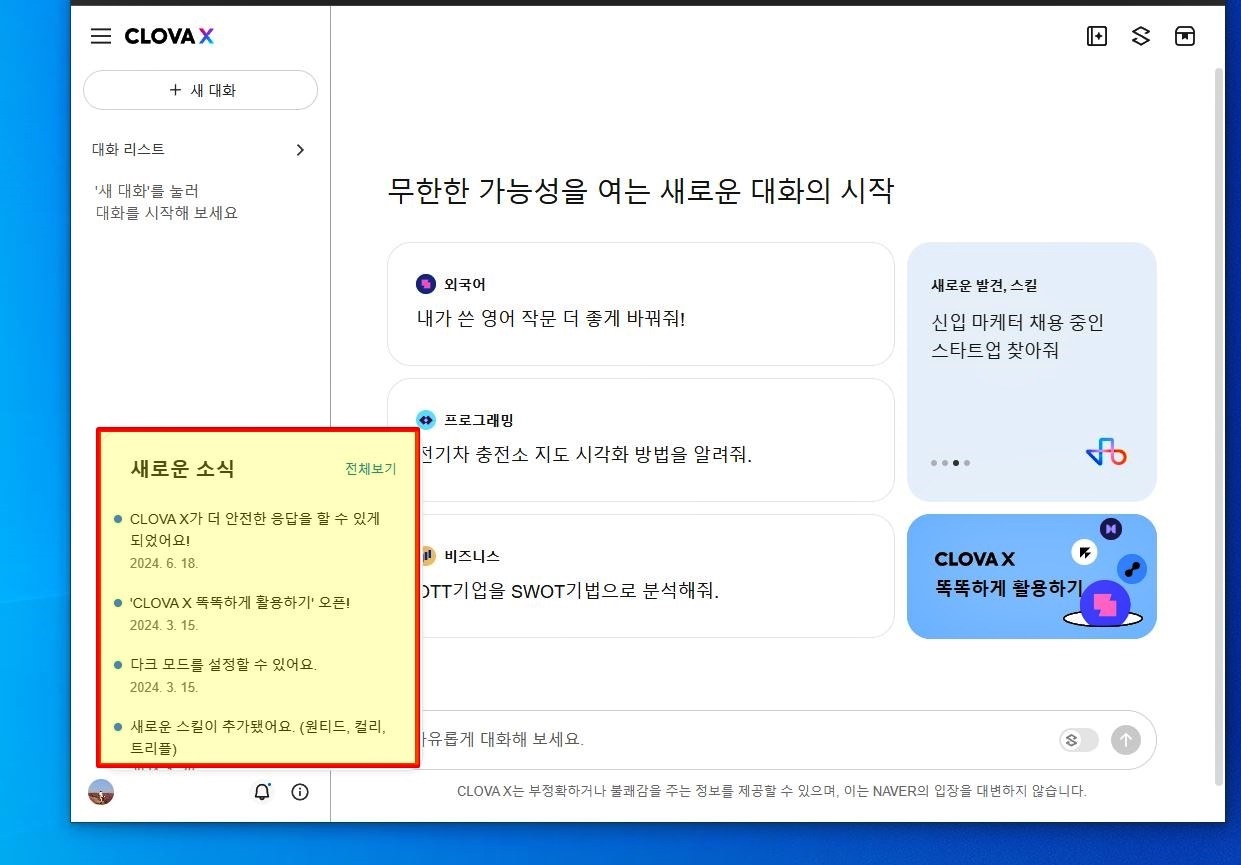Open the 대화 리스트 label

(x=128, y=149)
